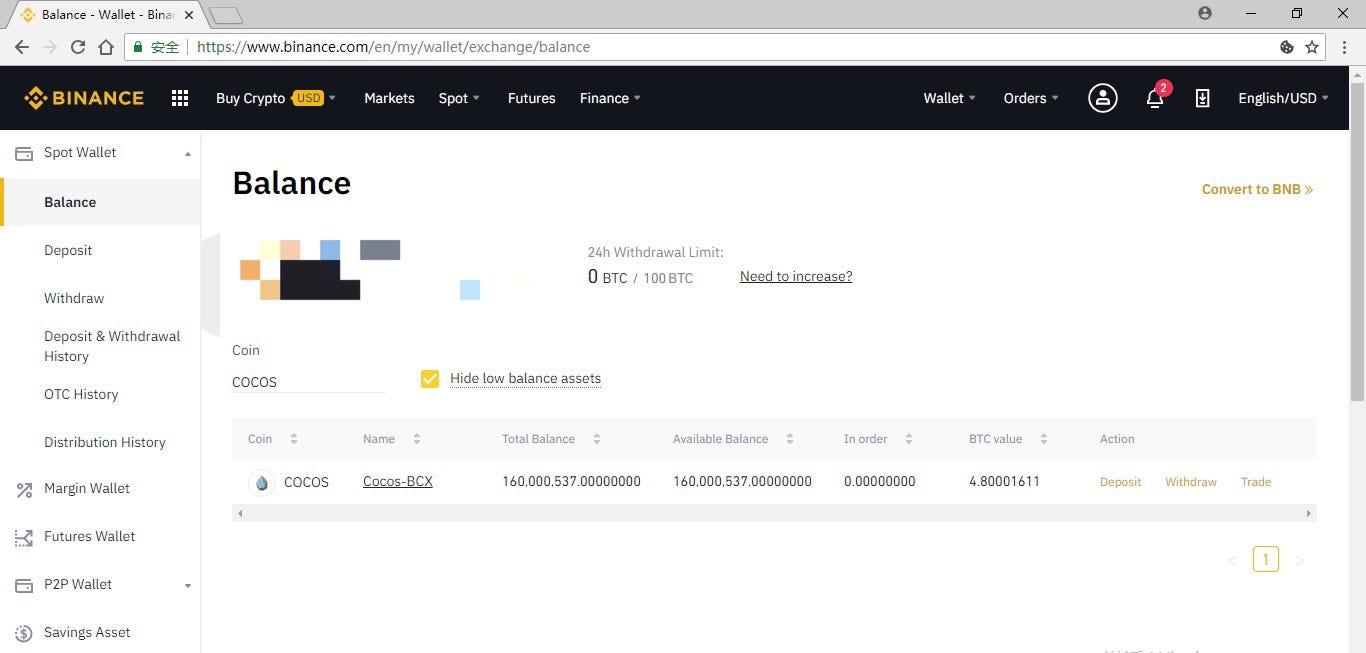The width and height of the screenshot is (1366, 653).
Task: Click Trade action for COCOS
Action: click(x=1256, y=482)
